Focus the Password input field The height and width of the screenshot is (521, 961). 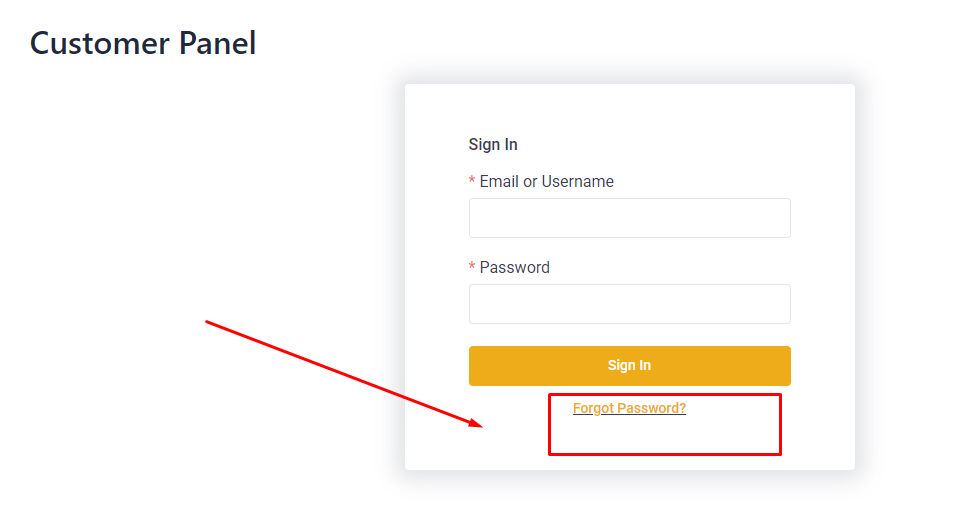(x=629, y=304)
